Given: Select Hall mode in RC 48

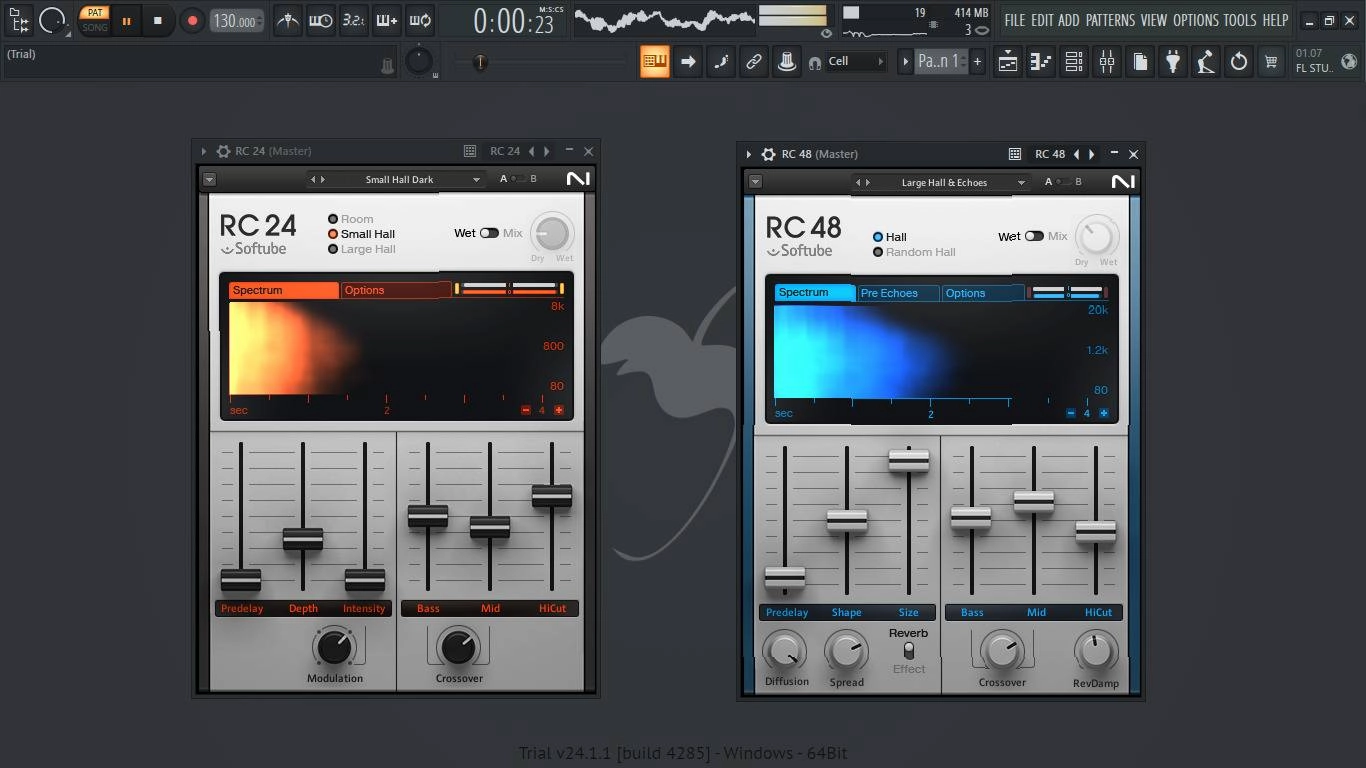Looking at the screenshot, I should [889, 237].
